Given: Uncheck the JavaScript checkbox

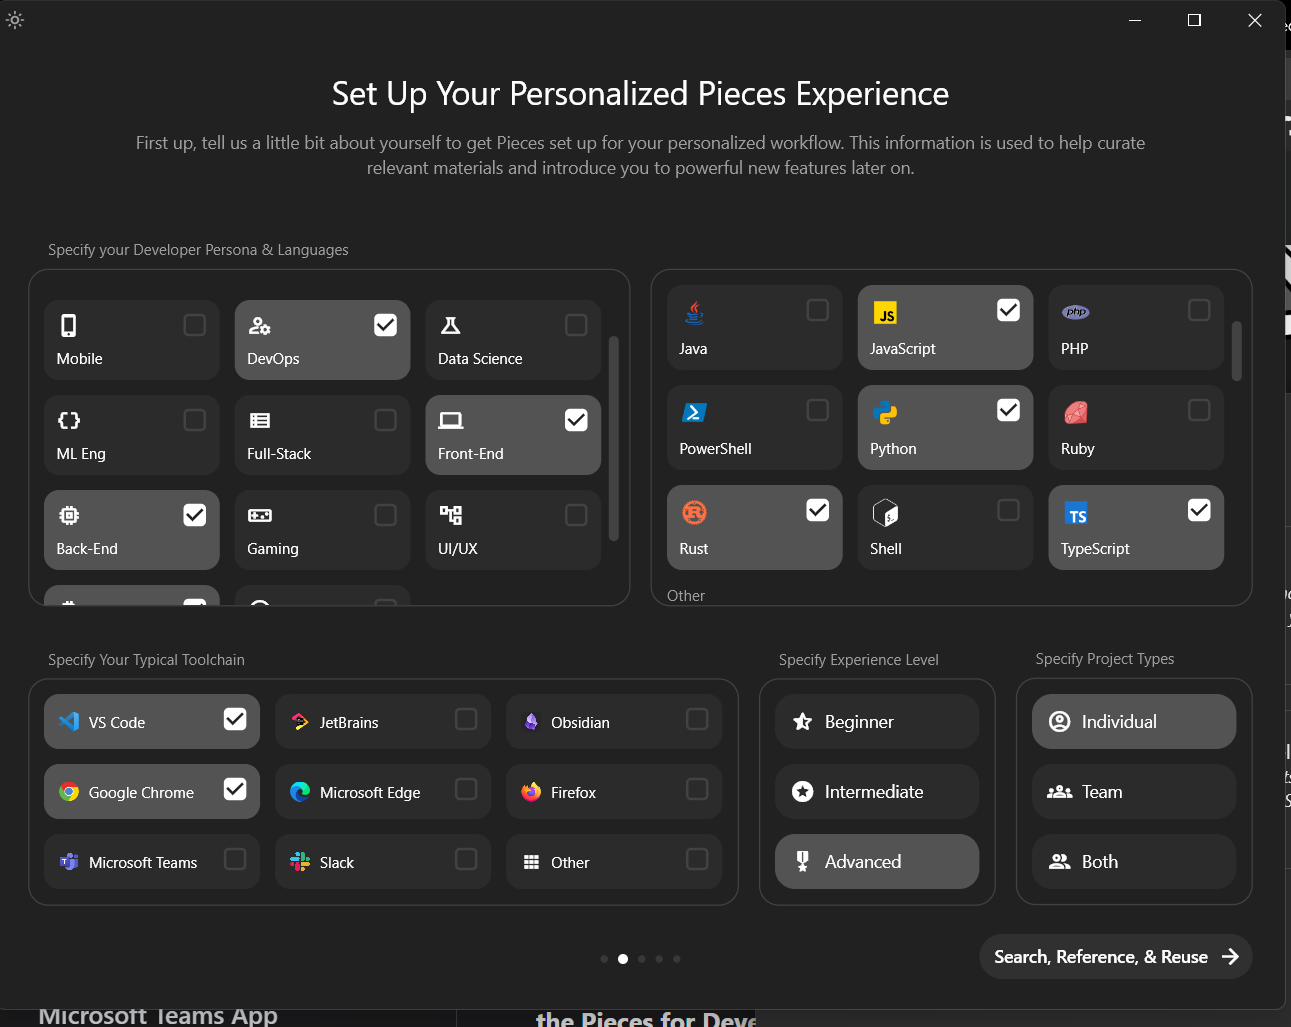Looking at the screenshot, I should 1008,309.
